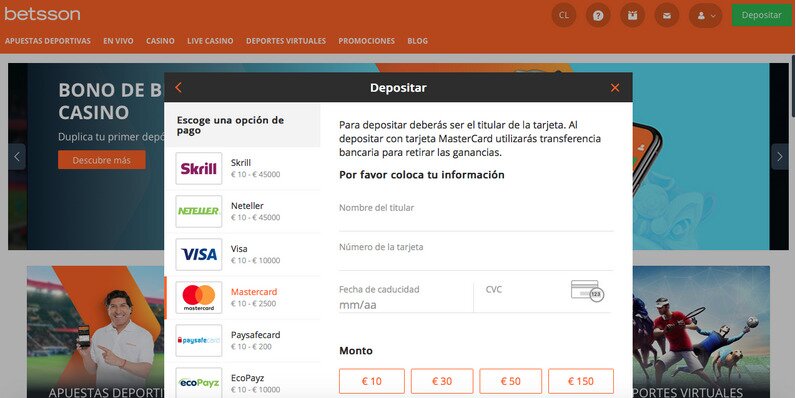Viewport: 796px width, 398px height.
Task: Show next banner slide arrow
Action: [x=780, y=157]
